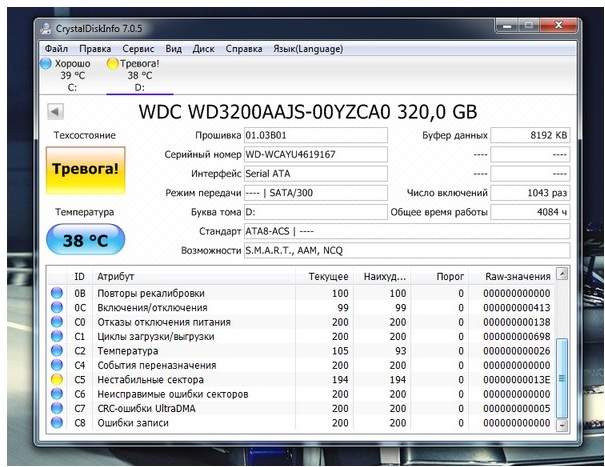Click current value 105 in Температура row
This screenshot has height=467, width=605.
(x=340, y=351)
